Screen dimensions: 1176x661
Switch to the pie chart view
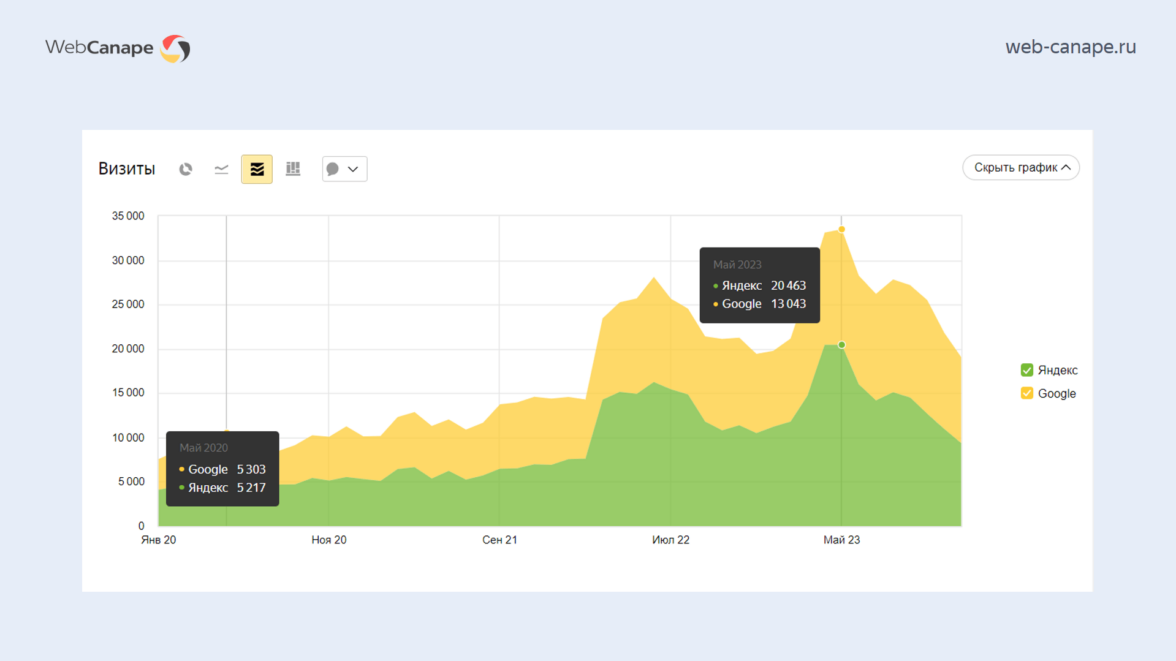coord(185,169)
